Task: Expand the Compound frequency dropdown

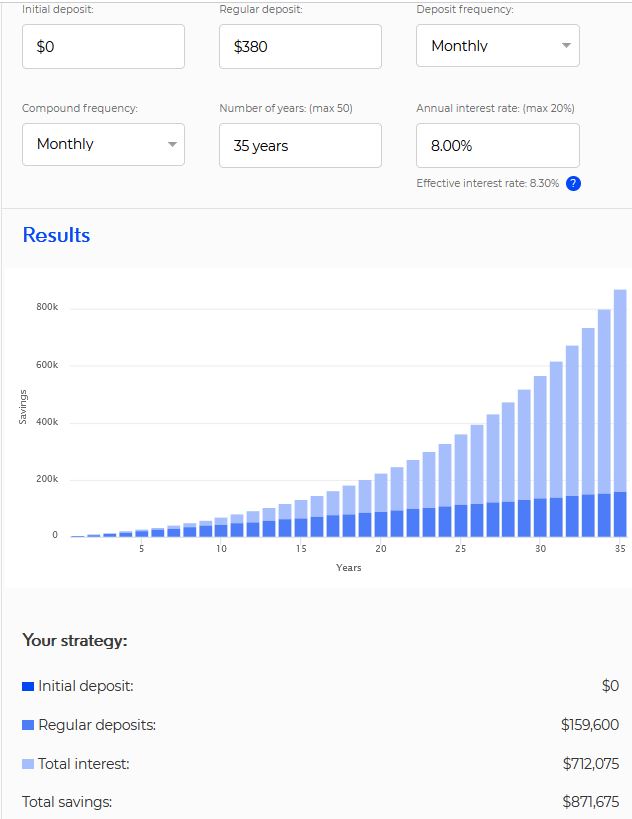Action: 103,144
